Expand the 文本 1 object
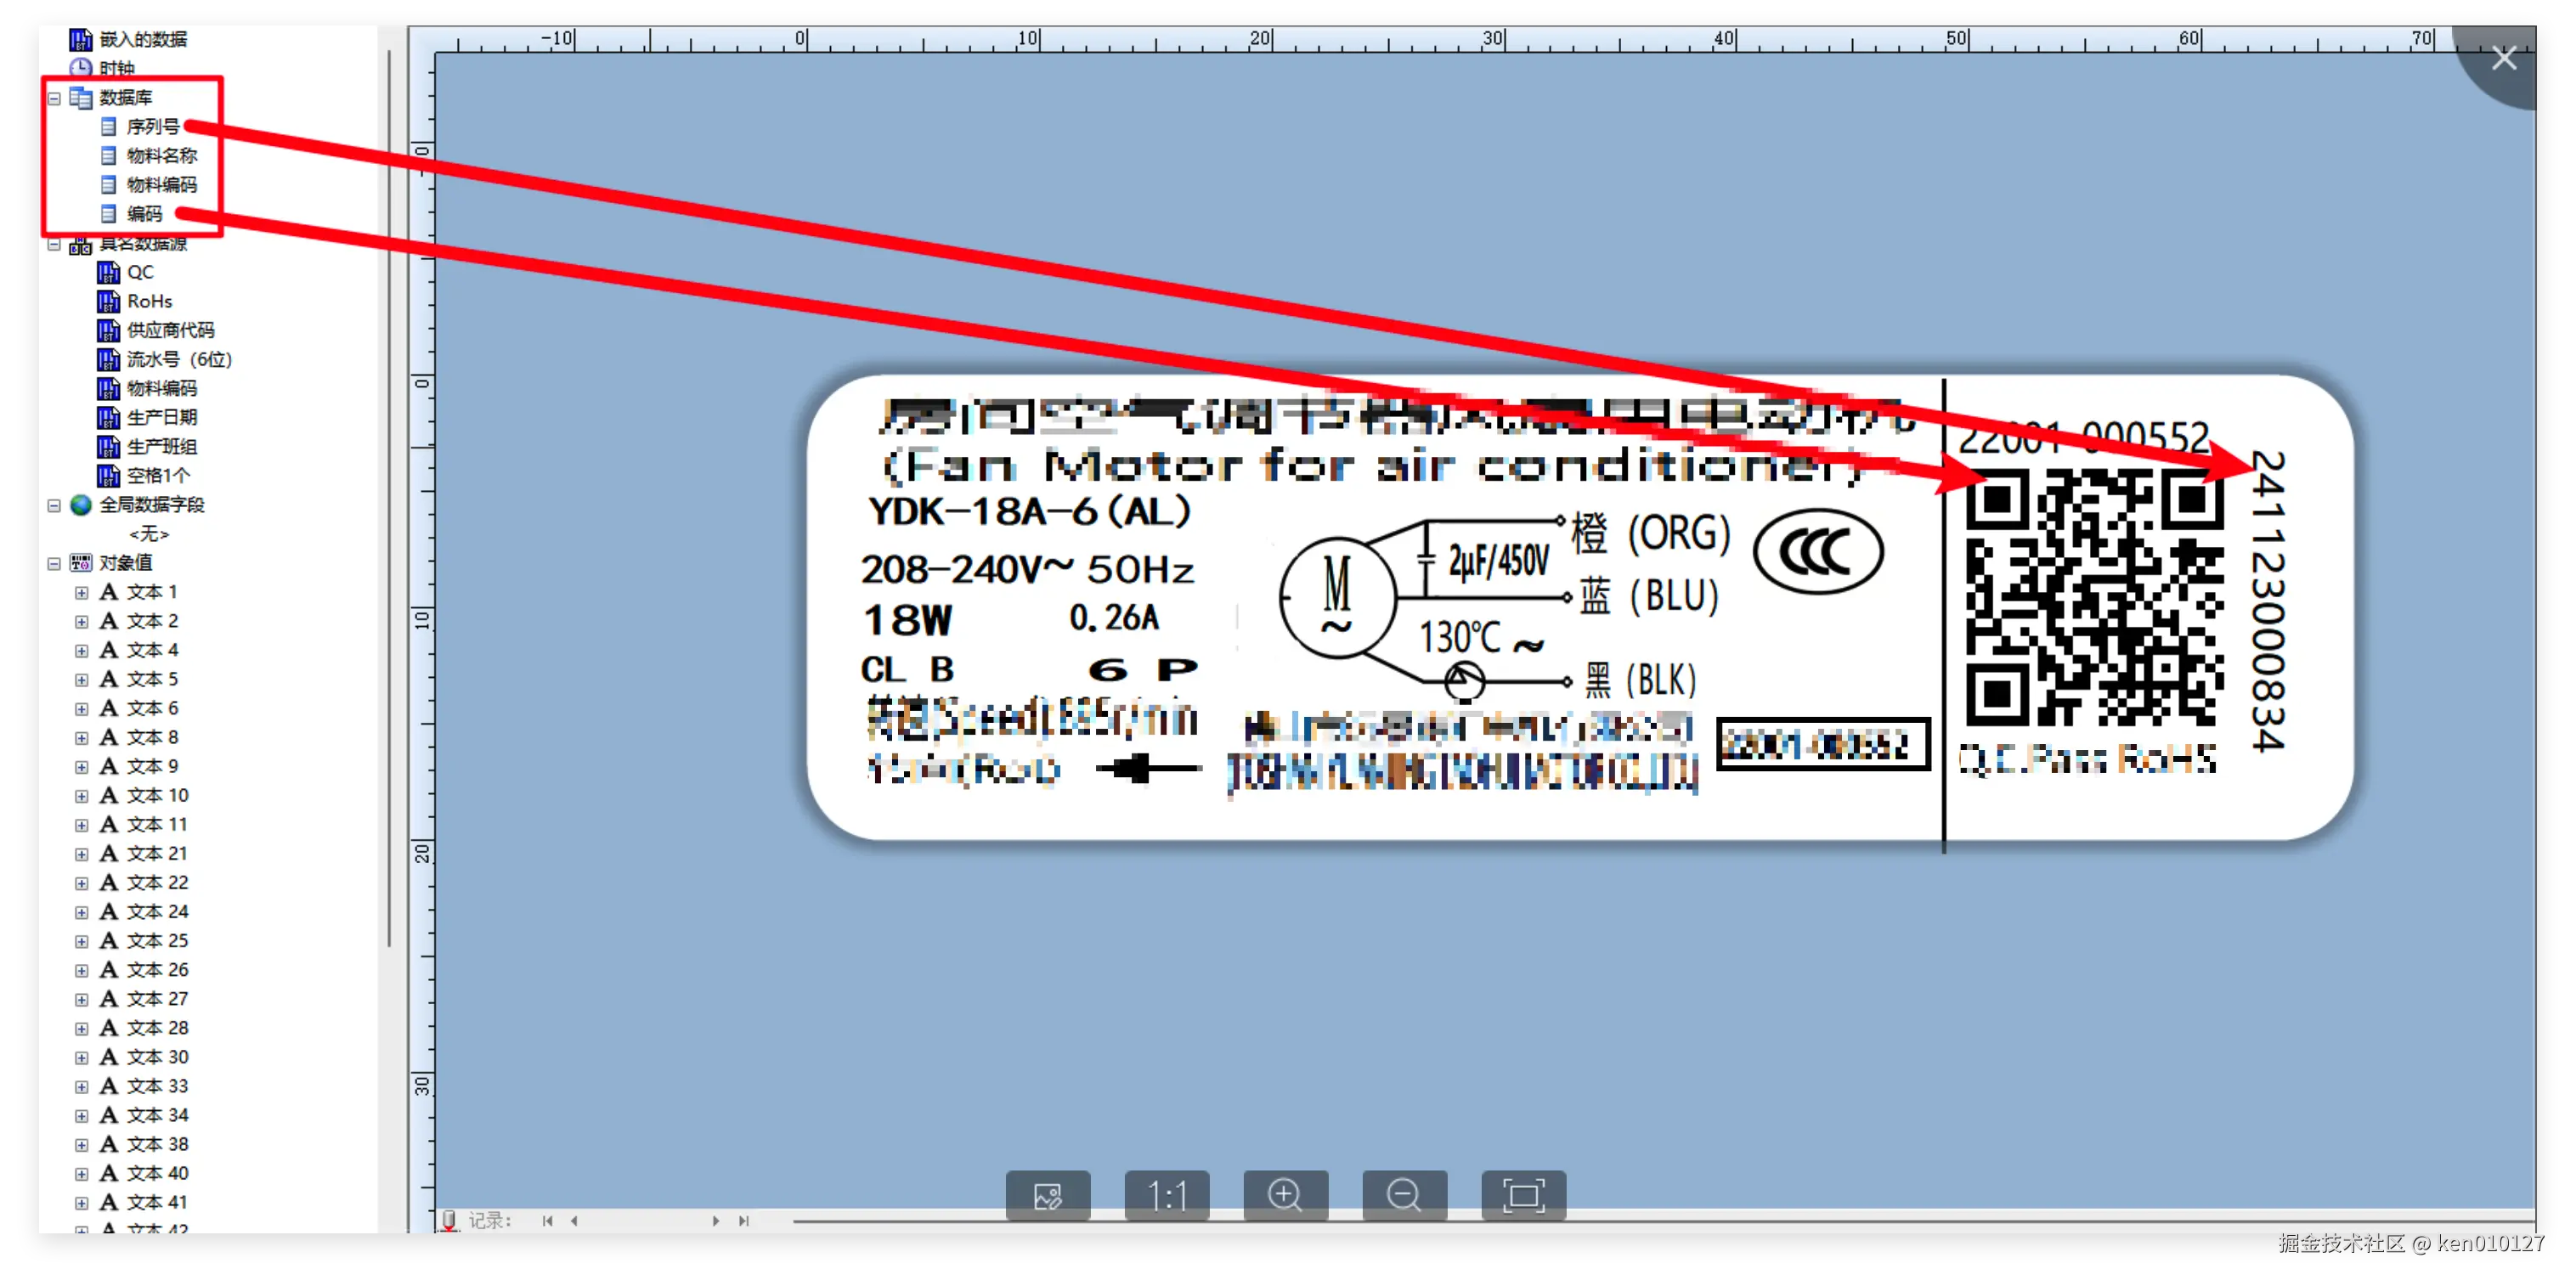Viewport: 2576px width, 1286px height. click(82, 592)
